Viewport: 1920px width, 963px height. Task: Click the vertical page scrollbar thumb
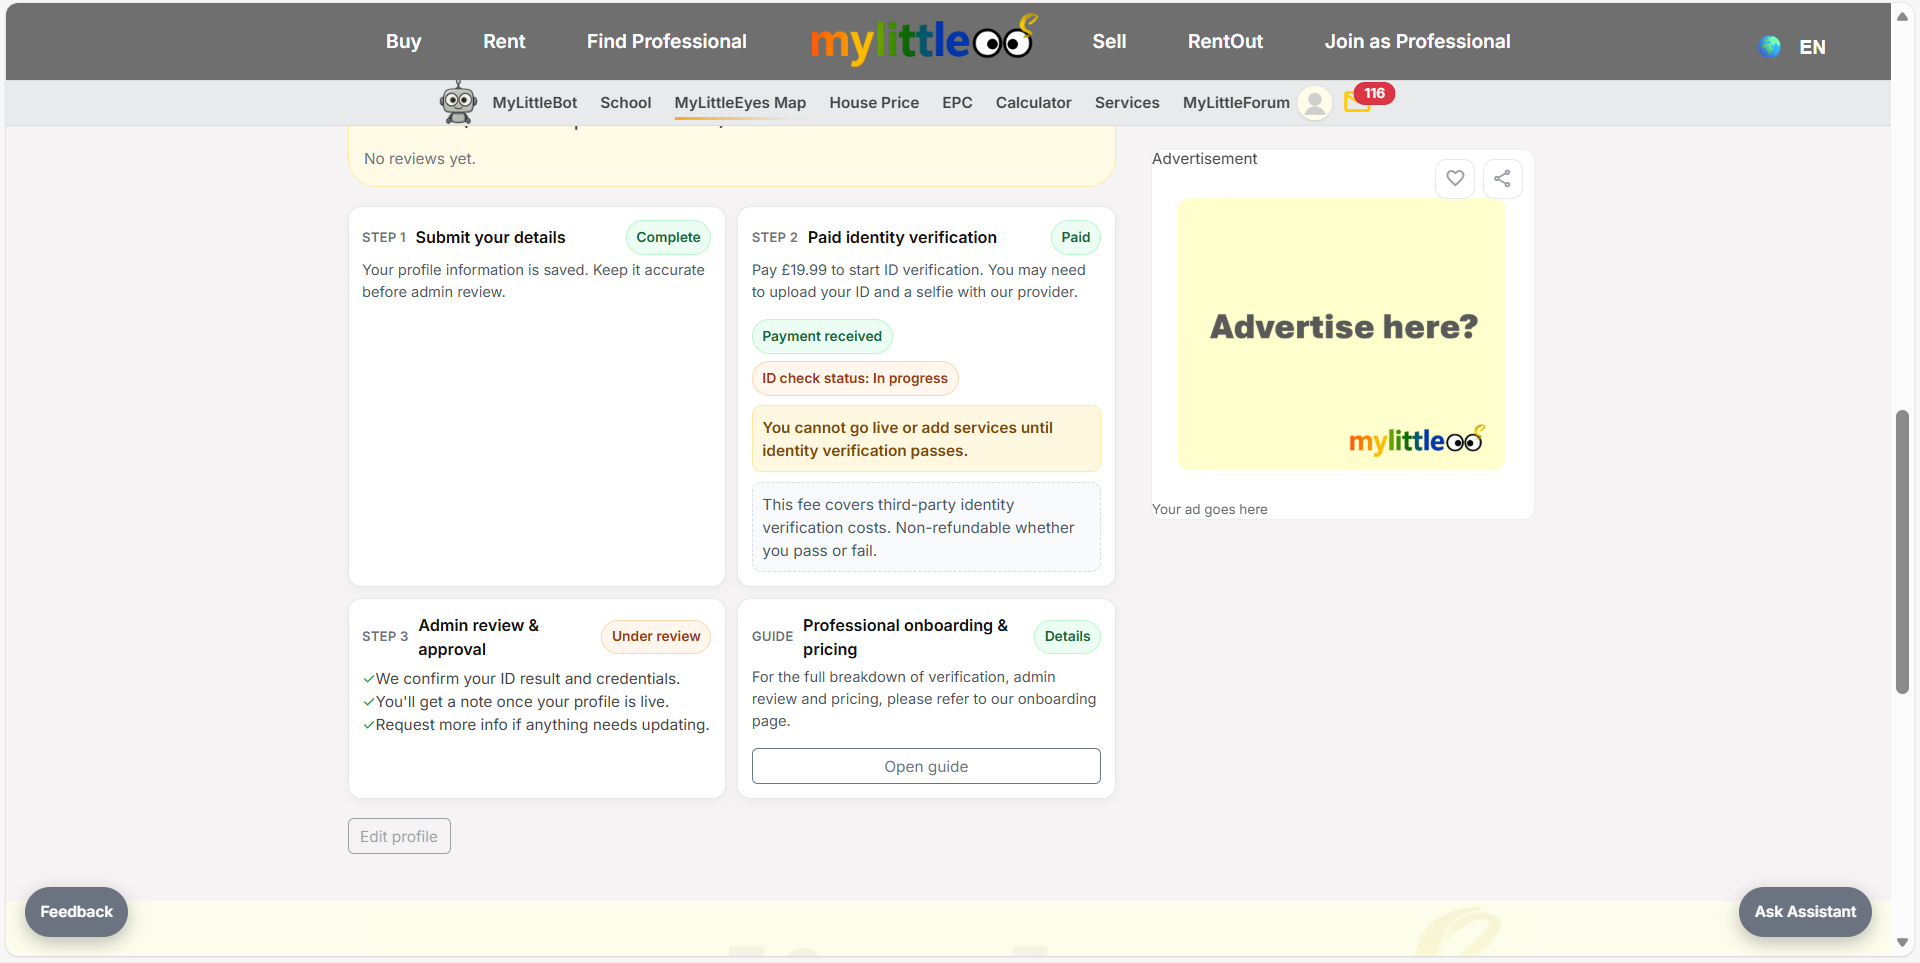point(1902,551)
